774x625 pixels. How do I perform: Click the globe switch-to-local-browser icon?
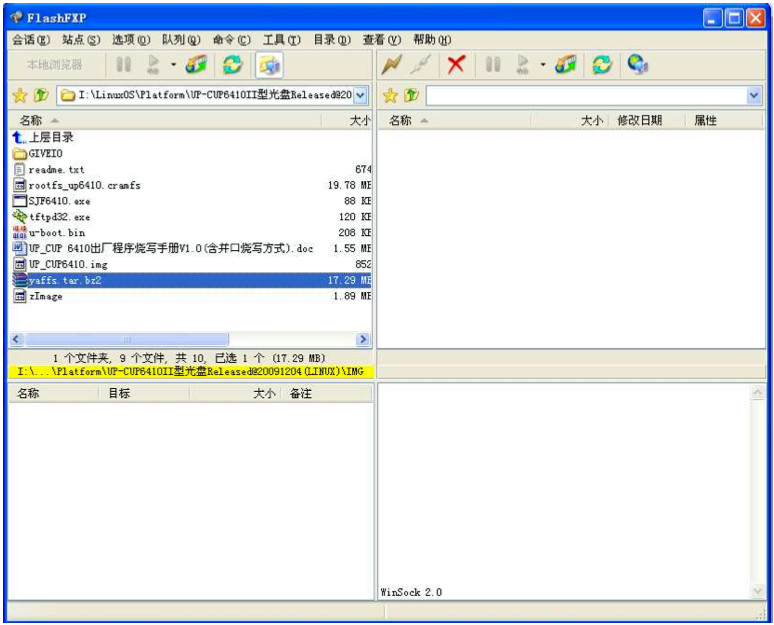pos(638,64)
